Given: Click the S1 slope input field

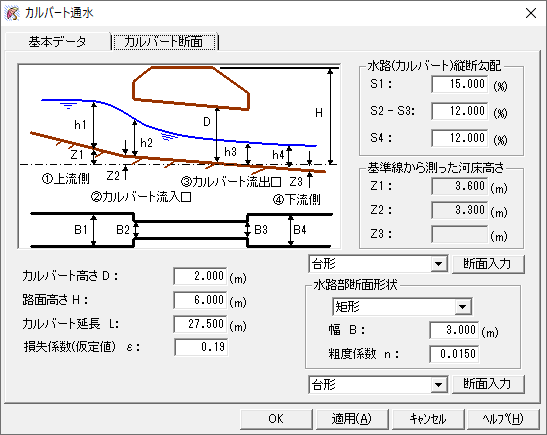Looking at the screenshot, I should point(459,84).
